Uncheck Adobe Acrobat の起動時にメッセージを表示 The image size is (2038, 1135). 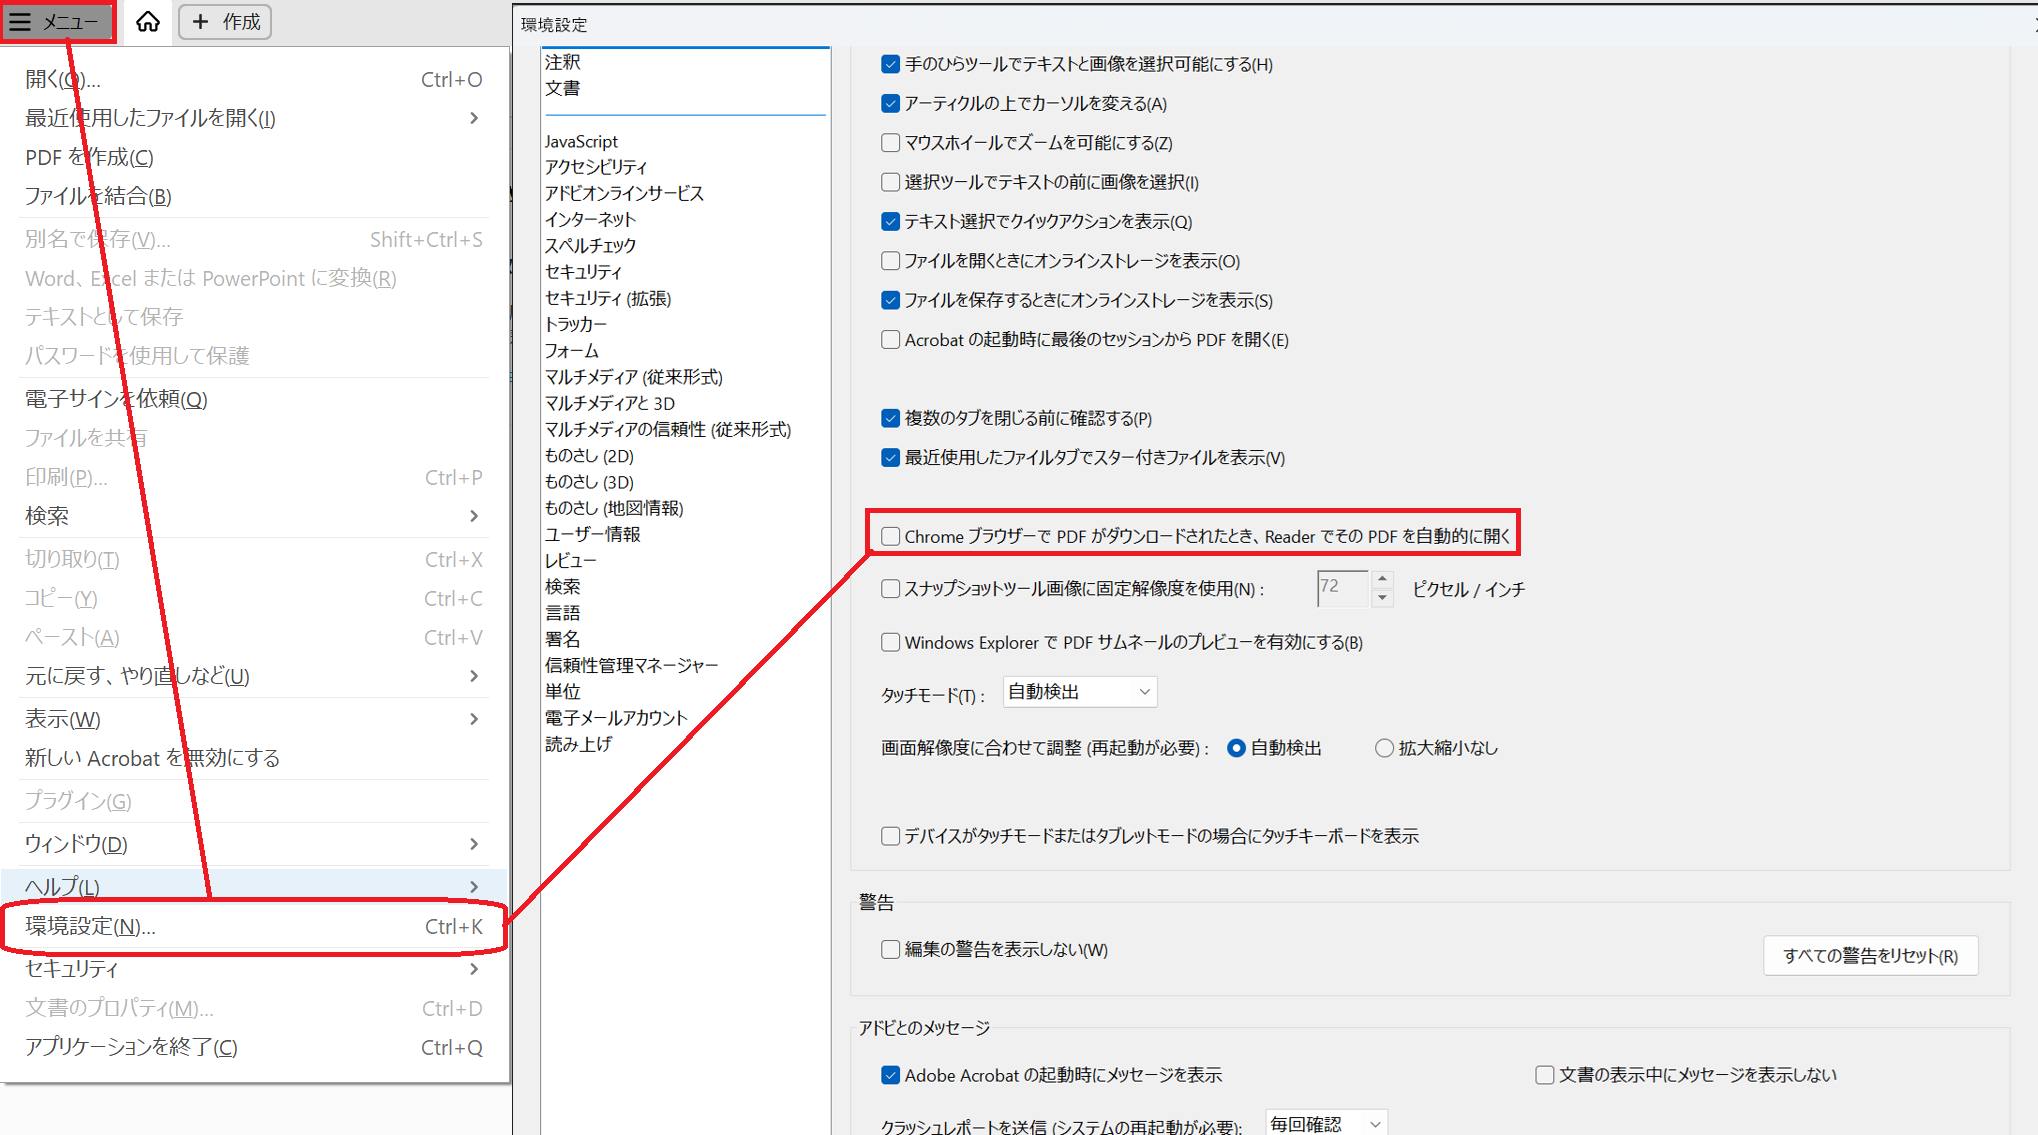pos(890,1075)
